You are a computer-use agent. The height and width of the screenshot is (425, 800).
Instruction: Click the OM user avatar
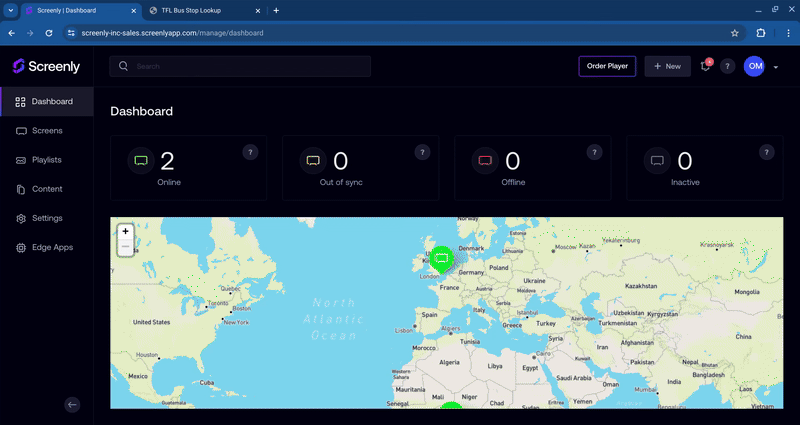[754, 66]
